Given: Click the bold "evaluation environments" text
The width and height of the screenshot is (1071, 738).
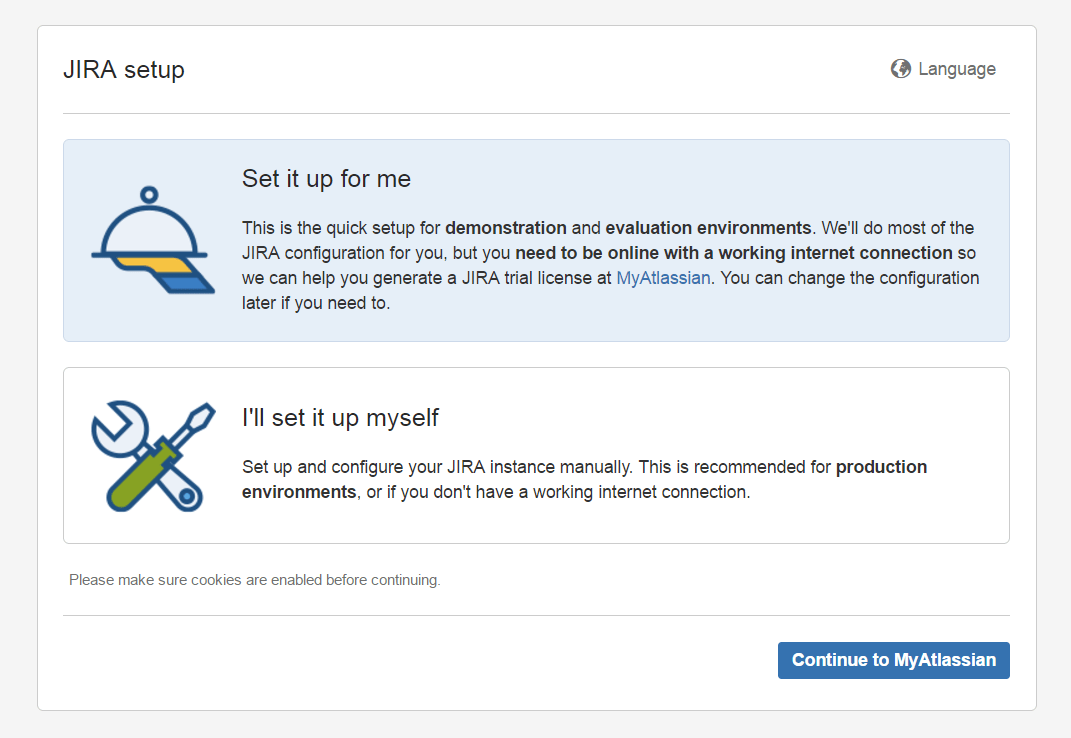Looking at the screenshot, I should pyautogui.click(x=707, y=228).
